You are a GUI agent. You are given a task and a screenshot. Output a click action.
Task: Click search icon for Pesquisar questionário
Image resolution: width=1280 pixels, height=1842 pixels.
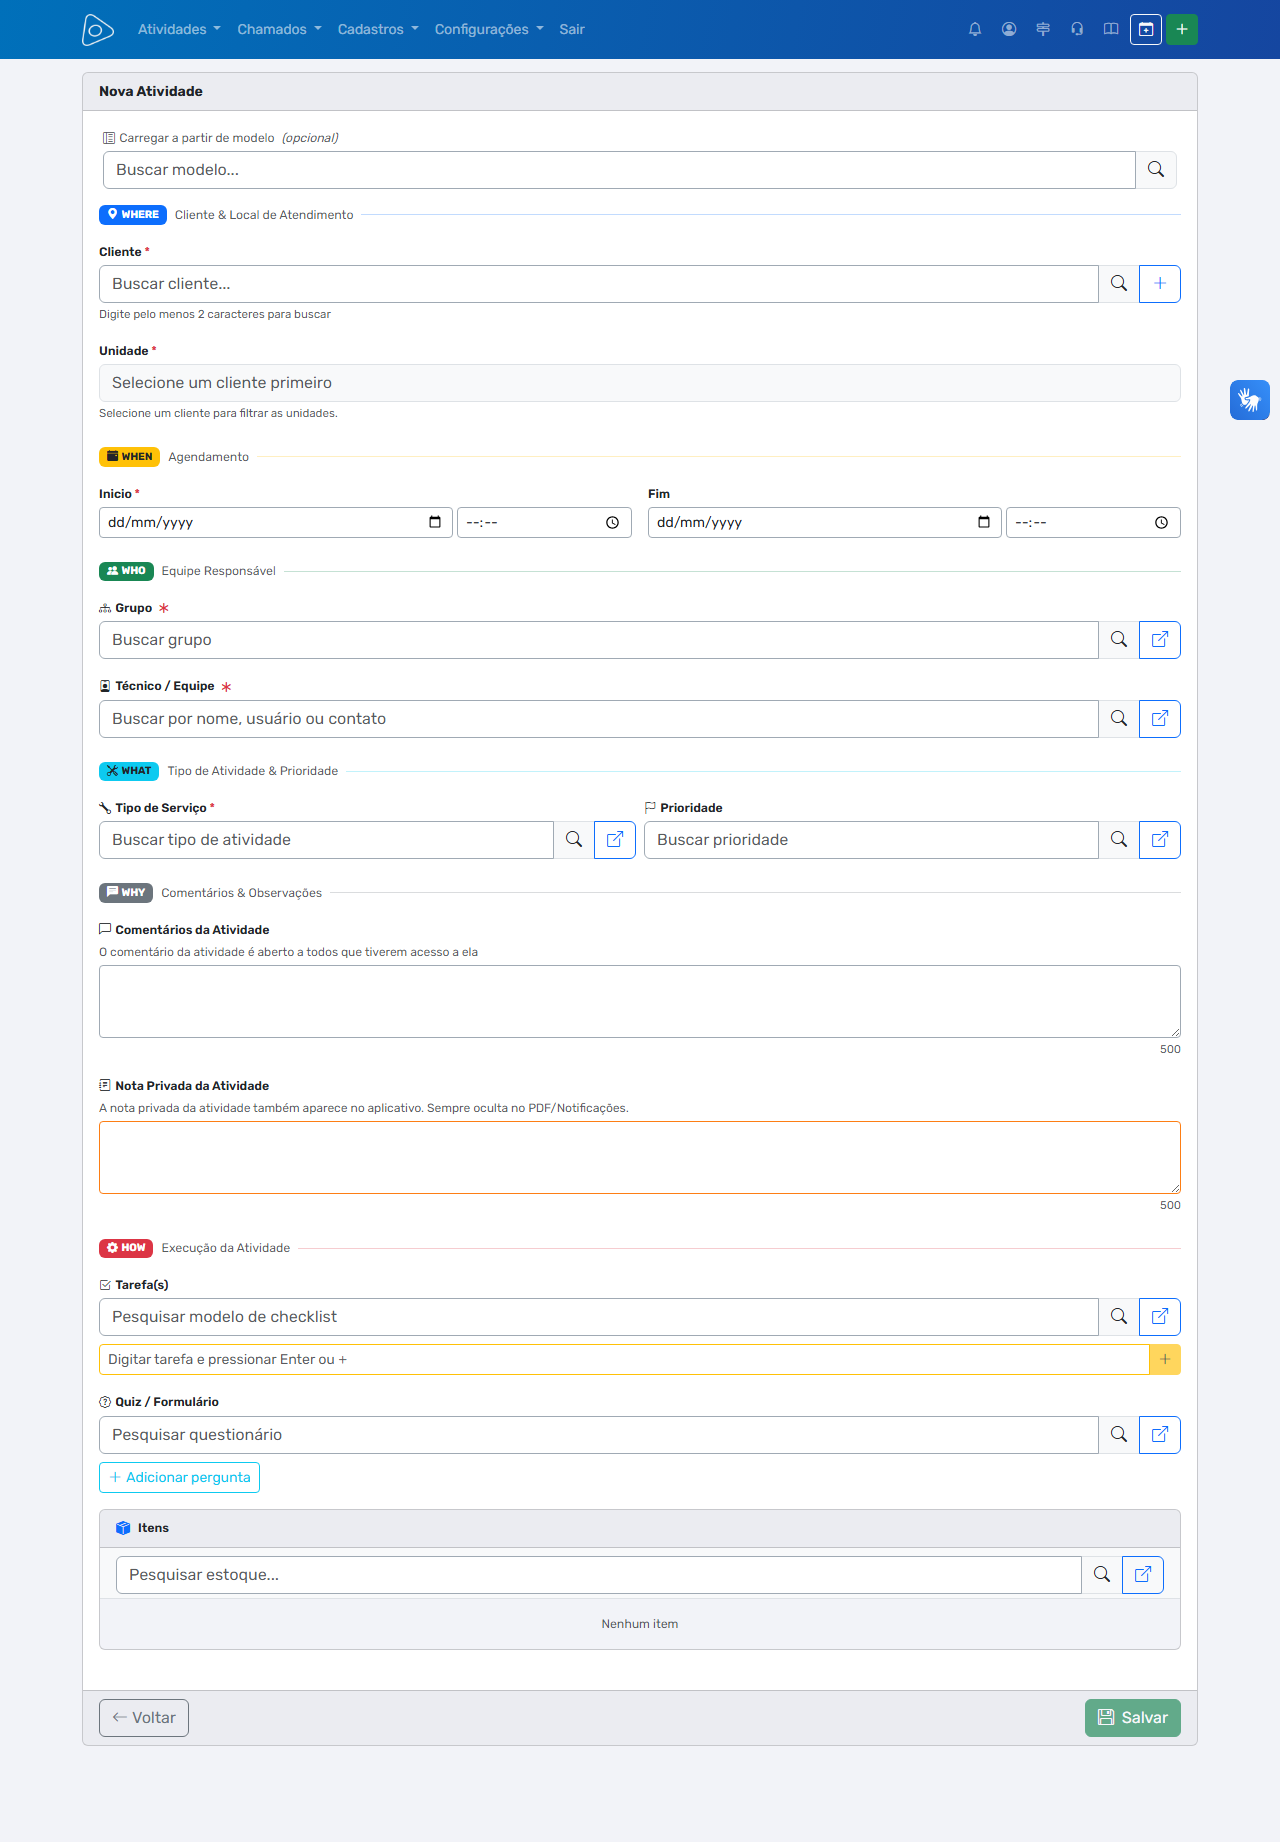tap(1119, 1435)
